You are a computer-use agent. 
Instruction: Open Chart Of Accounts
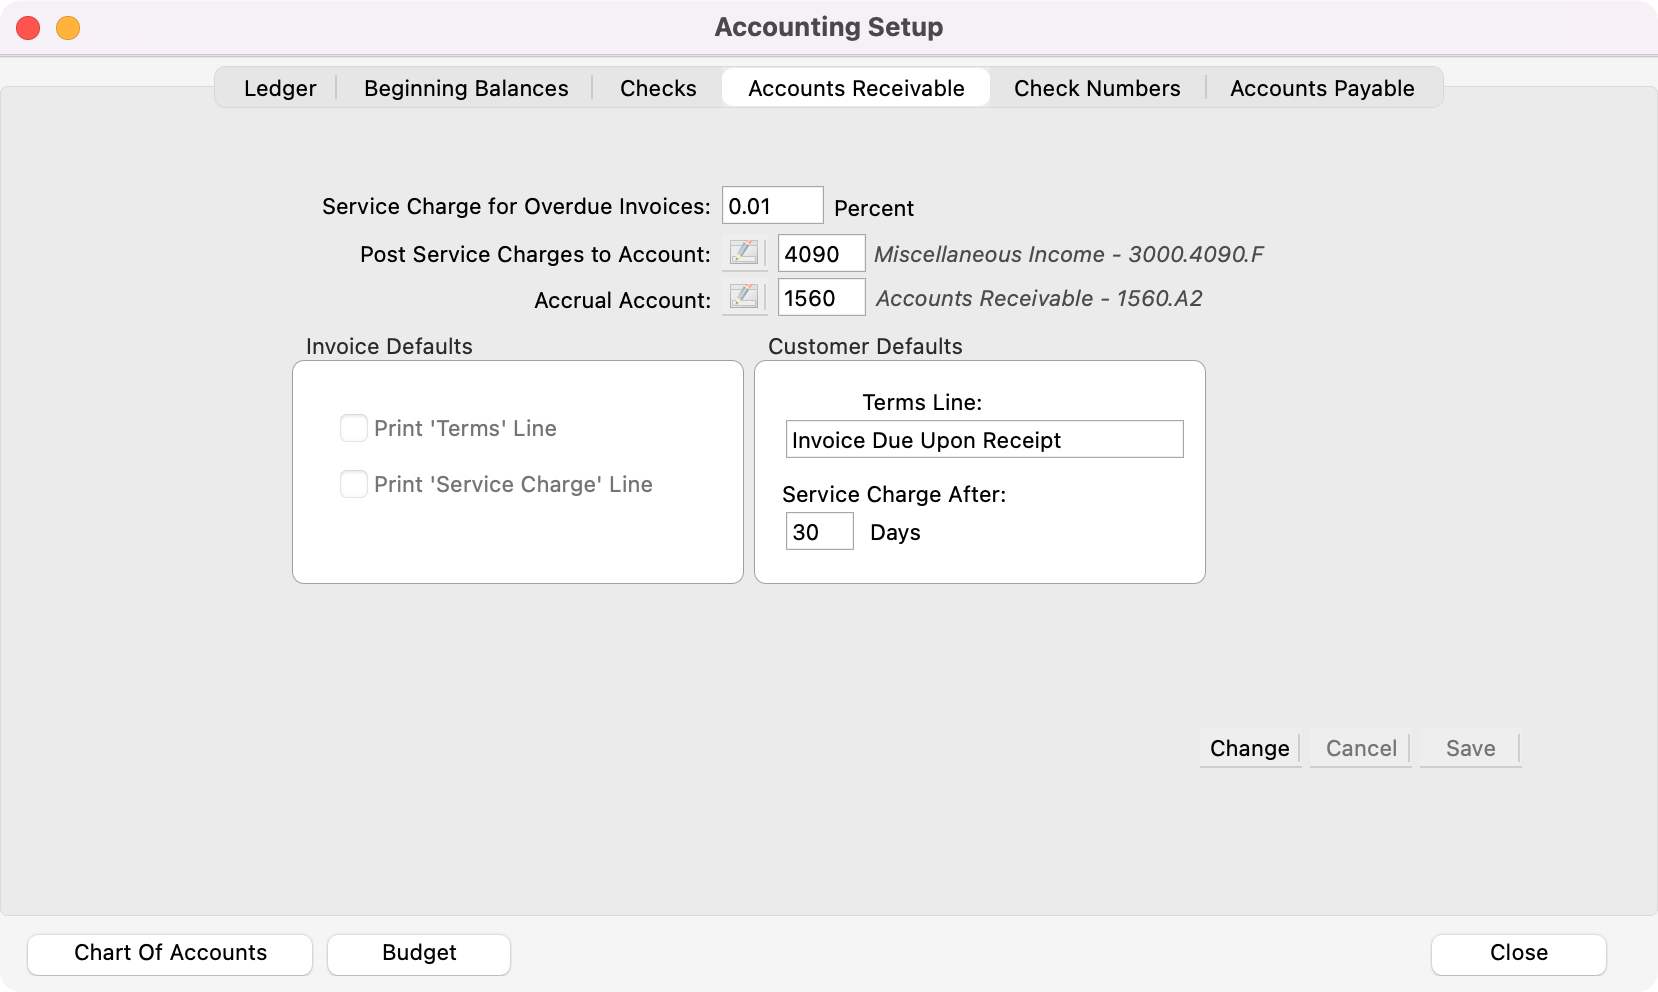point(170,953)
